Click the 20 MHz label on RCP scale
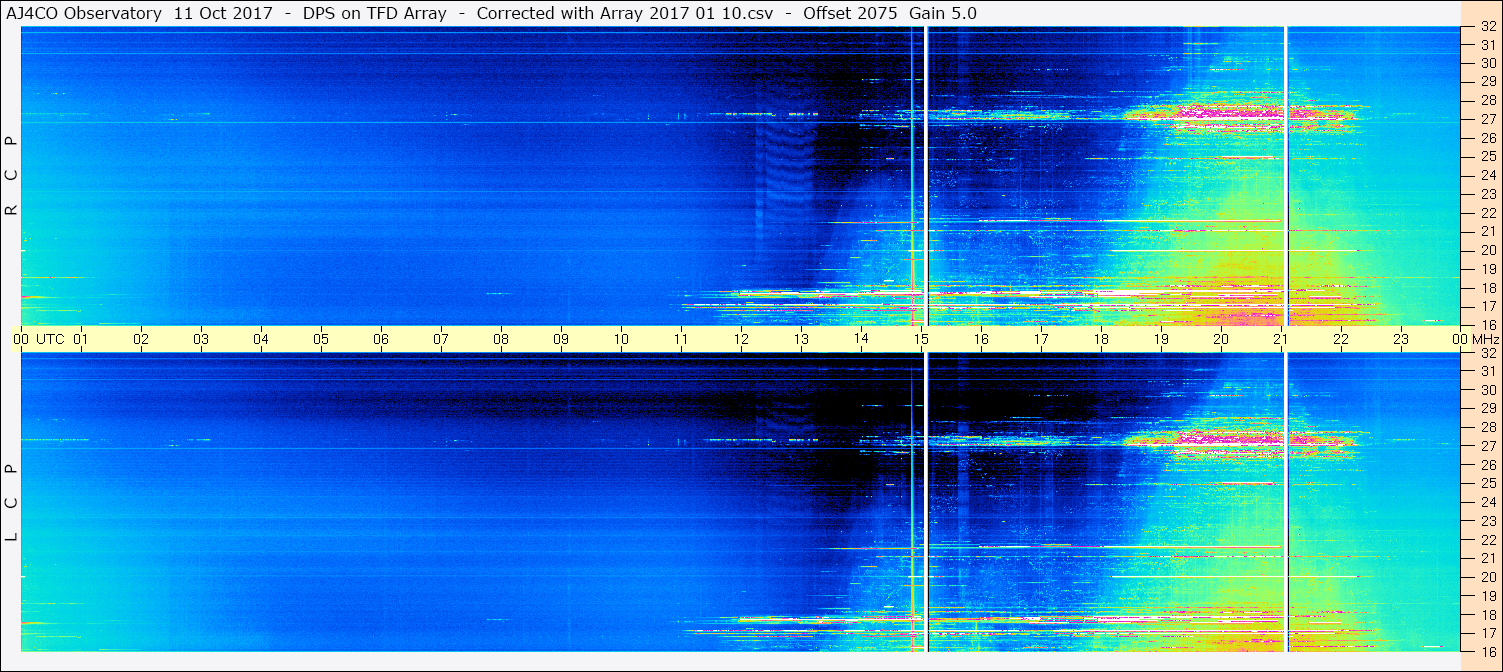The width and height of the screenshot is (1503, 672). (x=1488, y=250)
